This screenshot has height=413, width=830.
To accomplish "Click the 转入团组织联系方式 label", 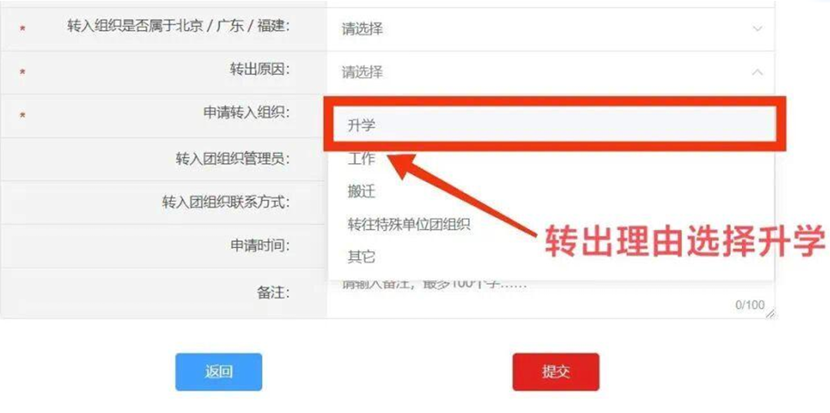I will [226, 202].
